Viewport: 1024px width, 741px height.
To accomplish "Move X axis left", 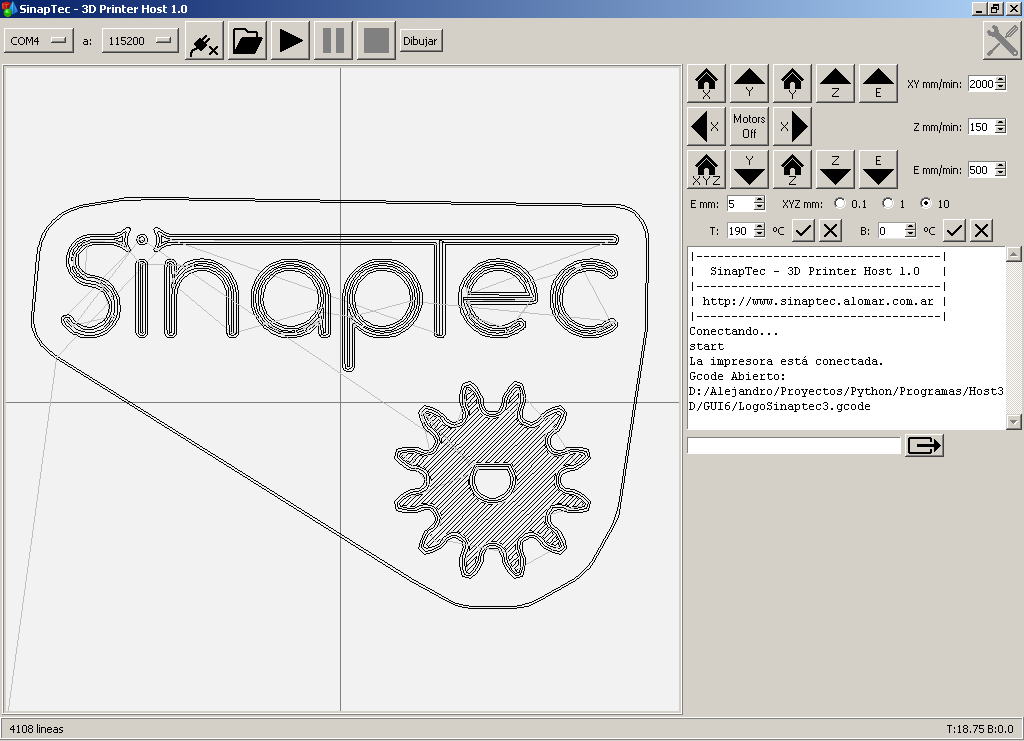I will (706, 127).
